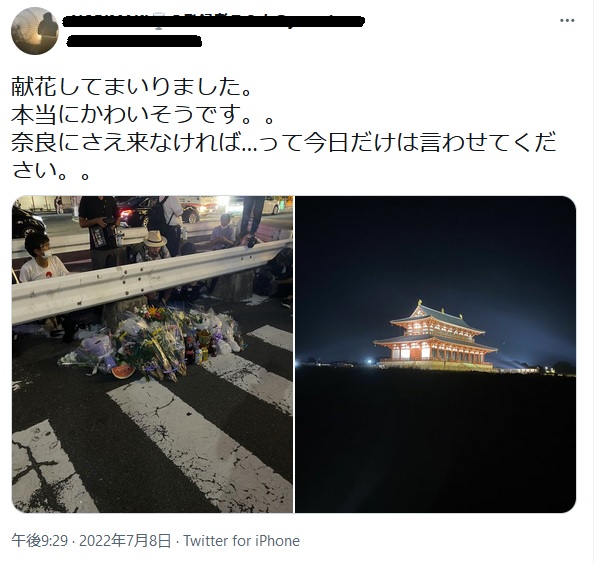The width and height of the screenshot is (594, 563).
Task: Click the 2022年7月8日 date
Action: pos(125,541)
